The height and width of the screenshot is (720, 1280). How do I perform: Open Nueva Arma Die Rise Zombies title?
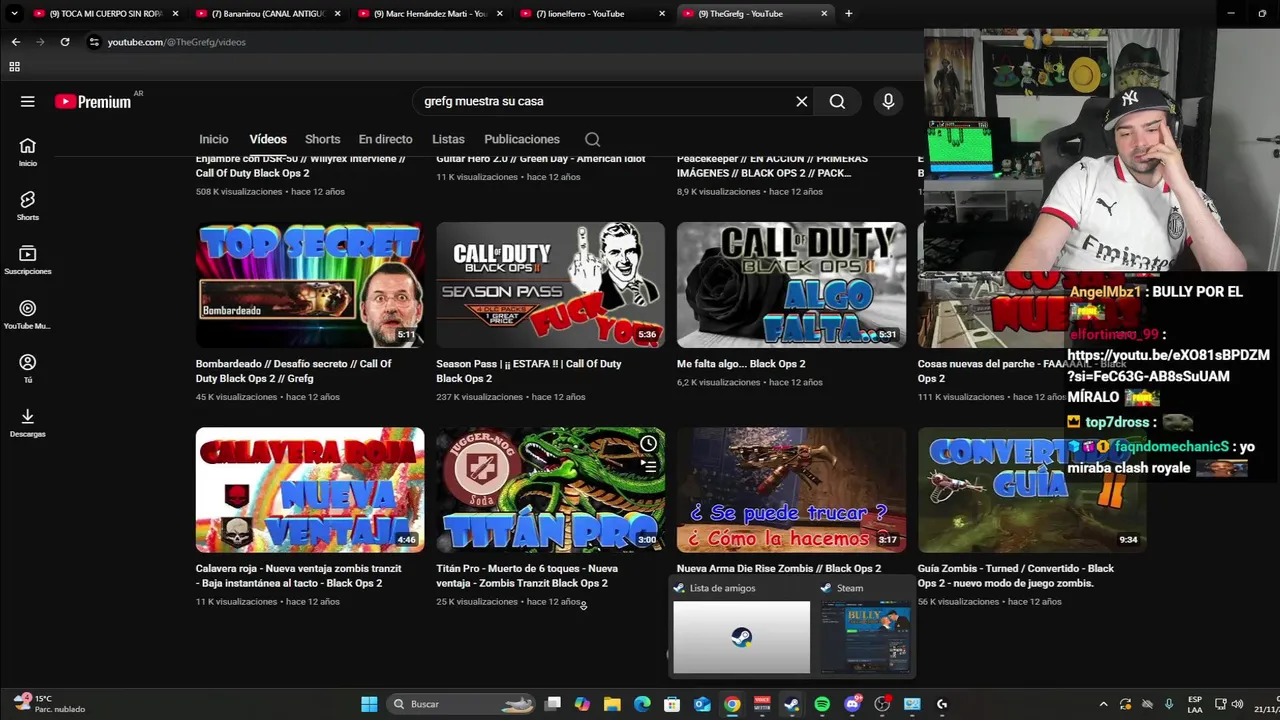click(x=779, y=568)
